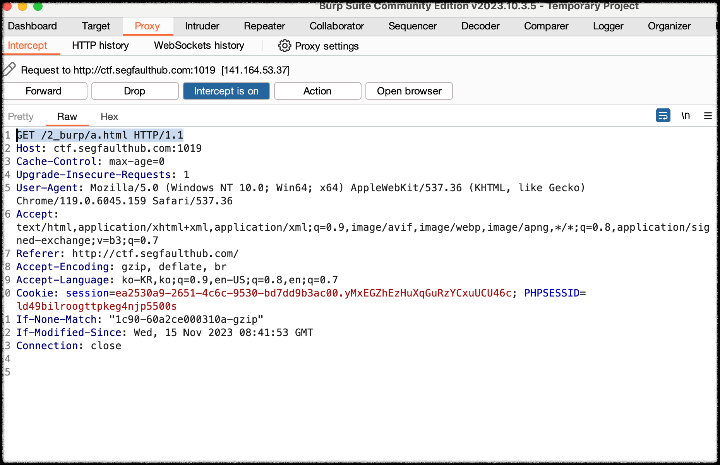Click the request target URL text
This screenshot has width=720, height=465.
144,70
